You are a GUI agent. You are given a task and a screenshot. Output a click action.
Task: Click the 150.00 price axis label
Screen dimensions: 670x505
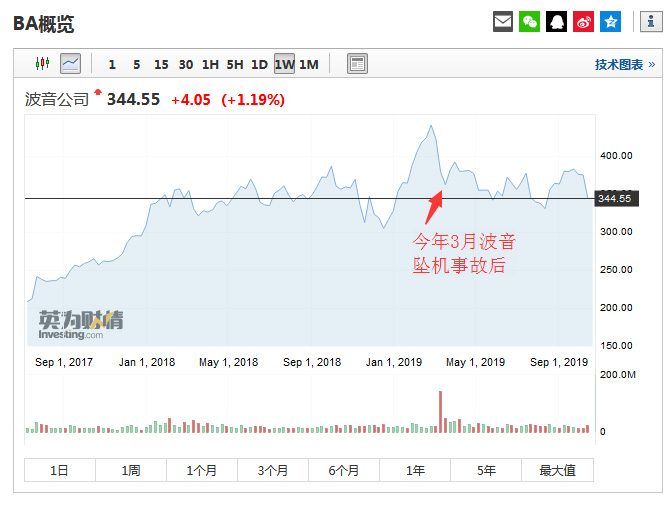(x=616, y=346)
